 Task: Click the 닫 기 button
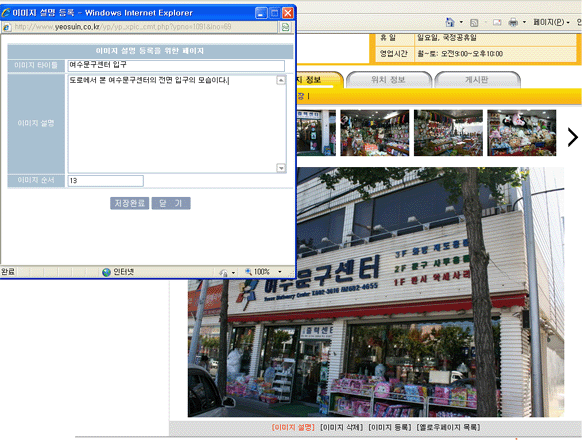point(171,203)
